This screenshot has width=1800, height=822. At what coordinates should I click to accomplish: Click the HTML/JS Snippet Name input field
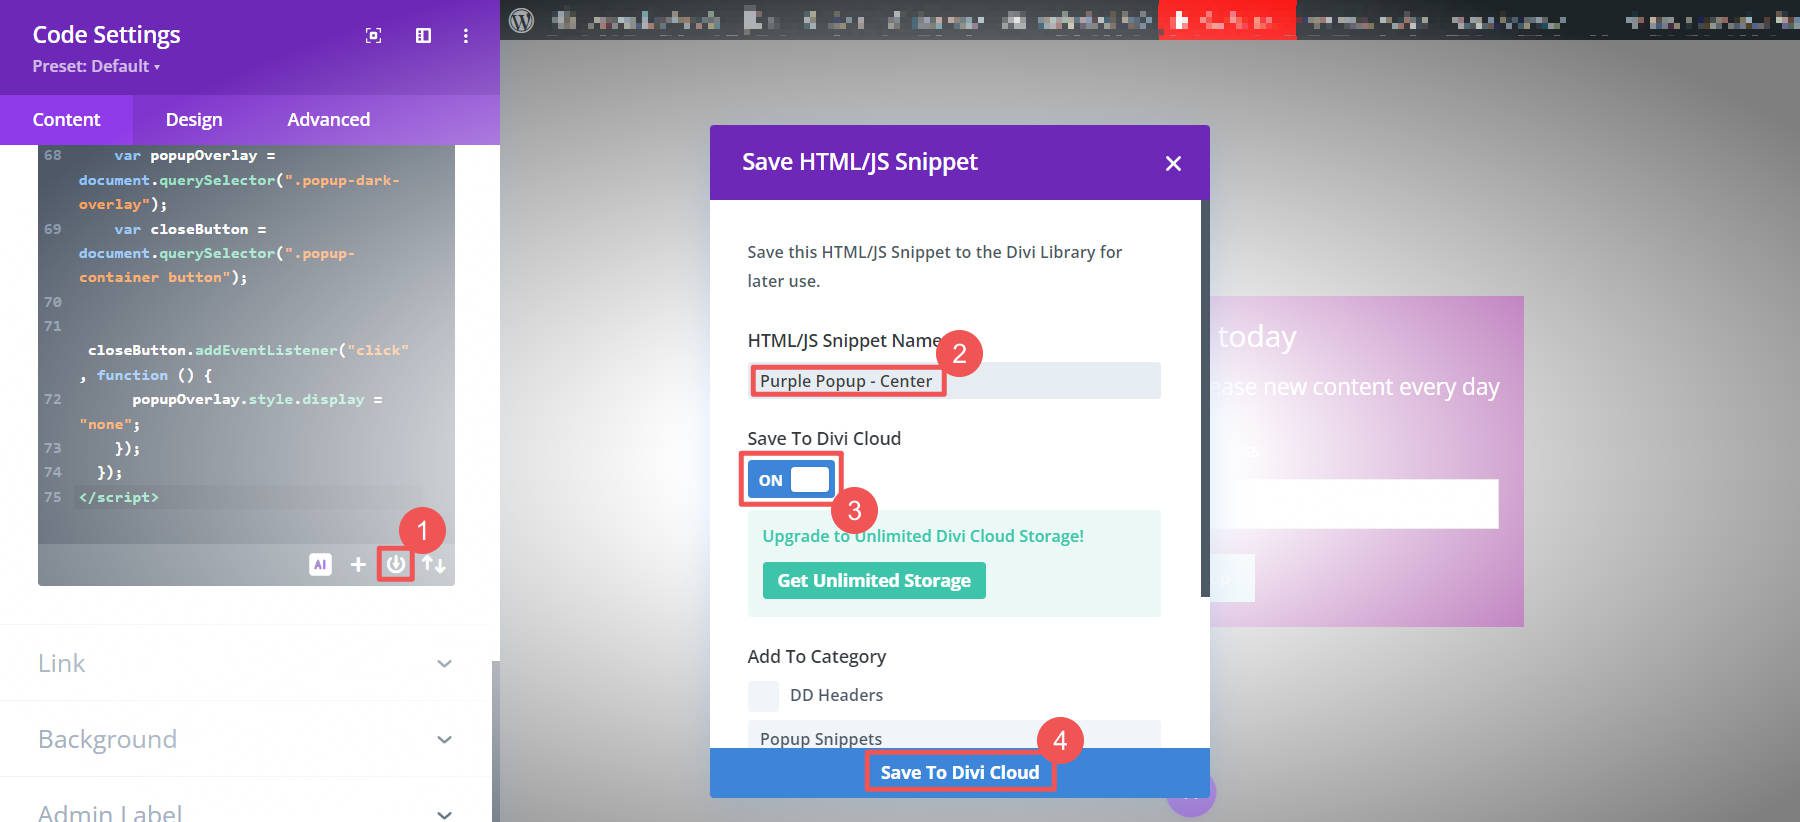click(x=954, y=381)
